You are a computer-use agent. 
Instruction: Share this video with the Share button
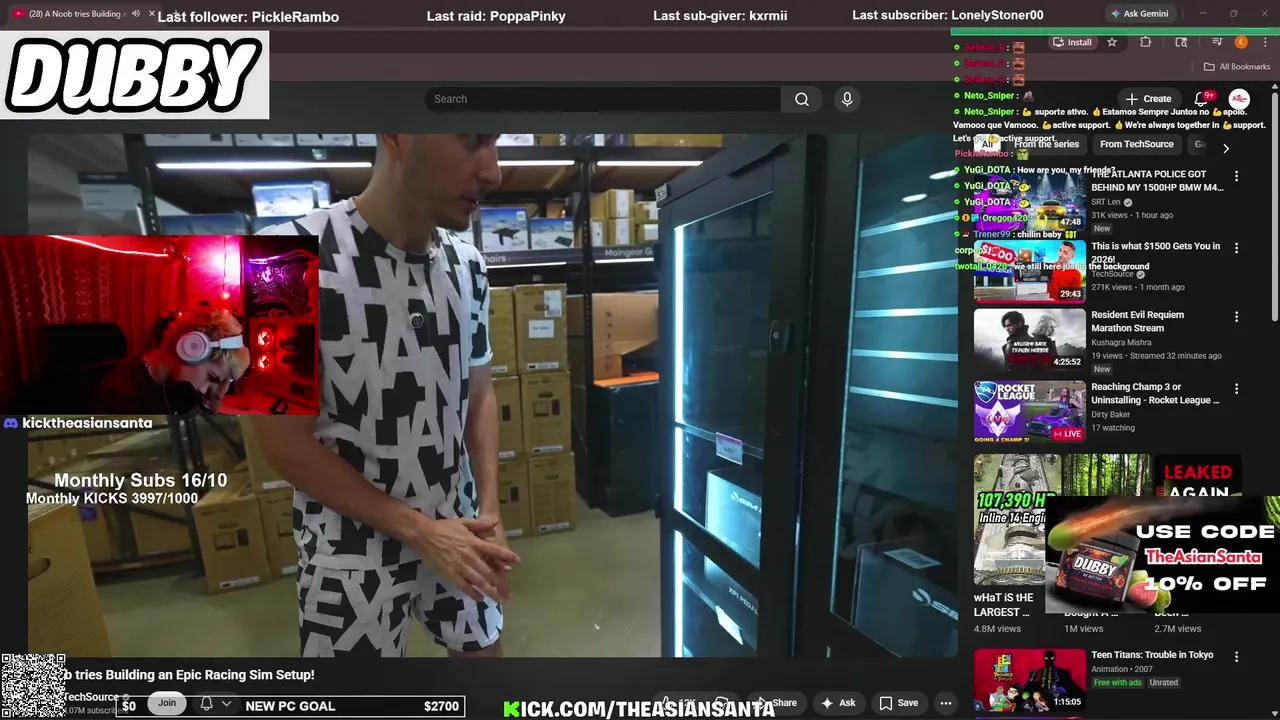click(777, 703)
